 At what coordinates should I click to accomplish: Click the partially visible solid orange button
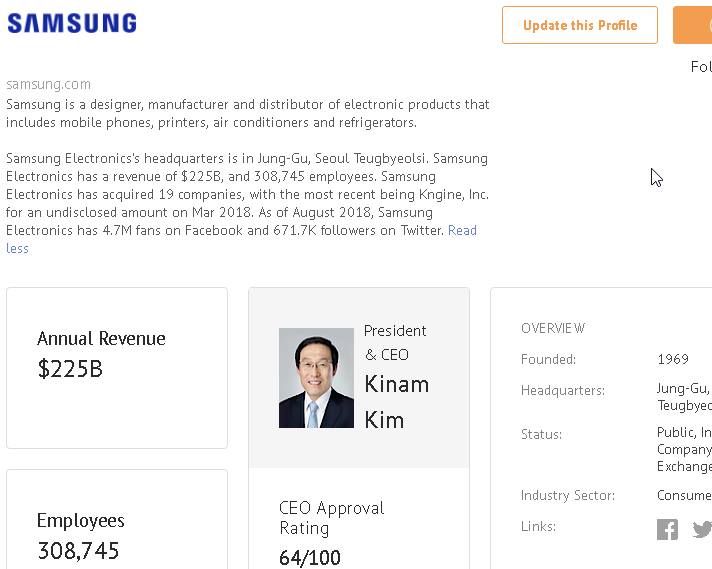click(x=693, y=25)
